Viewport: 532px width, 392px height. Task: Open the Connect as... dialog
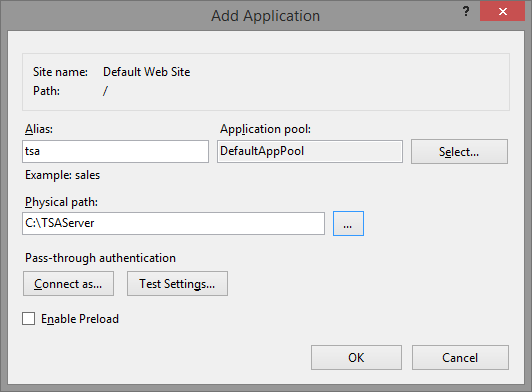pyautogui.click(x=68, y=283)
